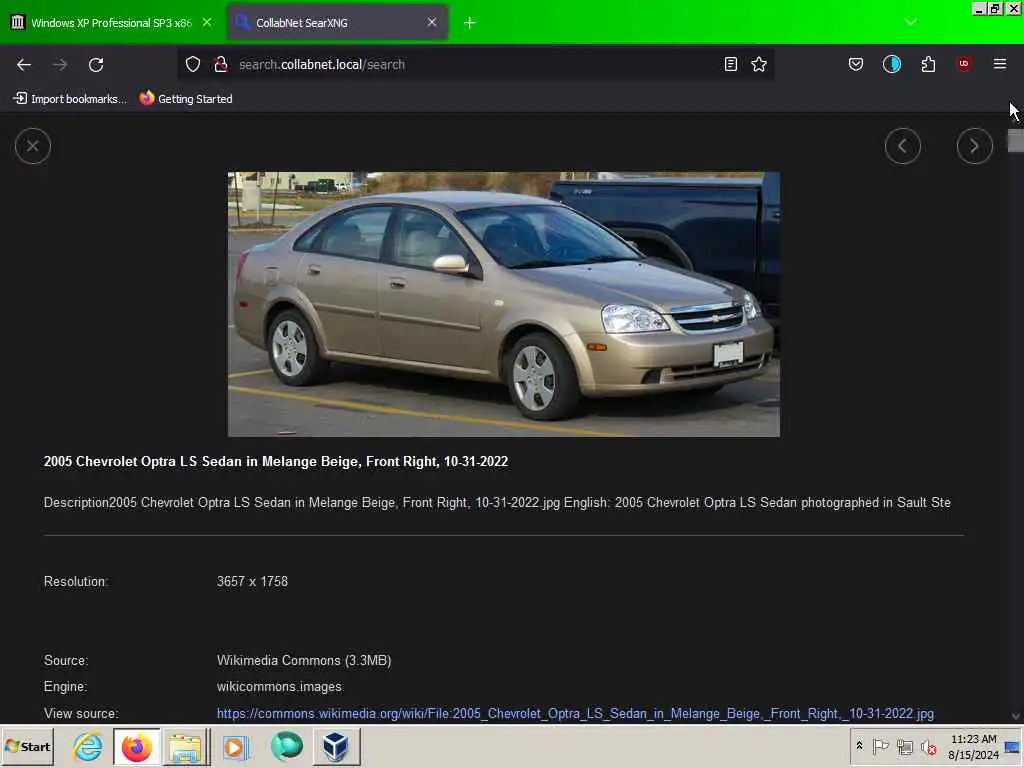Close the CollabNet SearXNG tab
This screenshot has height=768, width=1024.
click(432, 22)
